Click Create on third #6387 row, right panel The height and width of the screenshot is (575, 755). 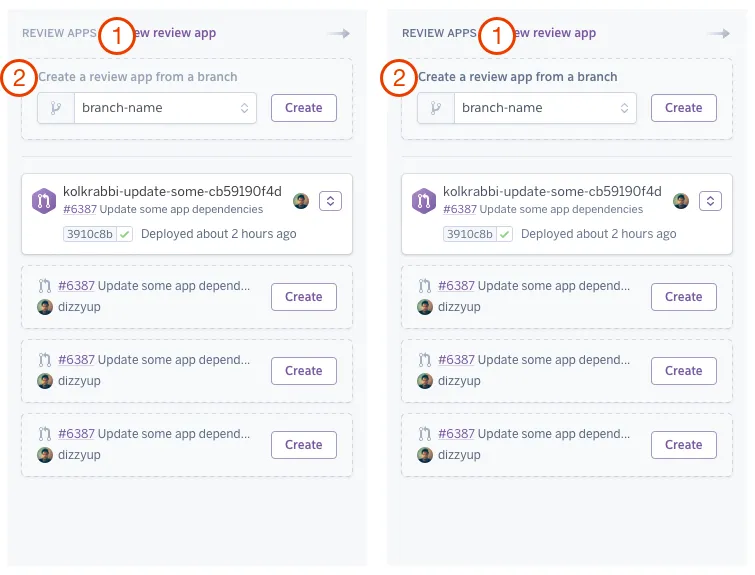pos(684,445)
